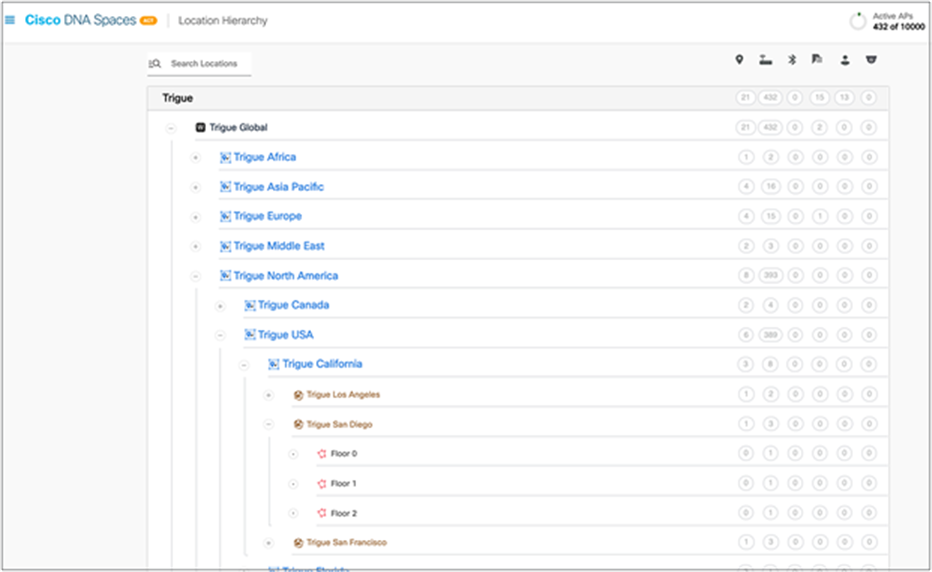Click the building icon beside Trigue Los Angeles
Image resolution: width=932 pixels, height=572 pixels.
click(x=298, y=395)
